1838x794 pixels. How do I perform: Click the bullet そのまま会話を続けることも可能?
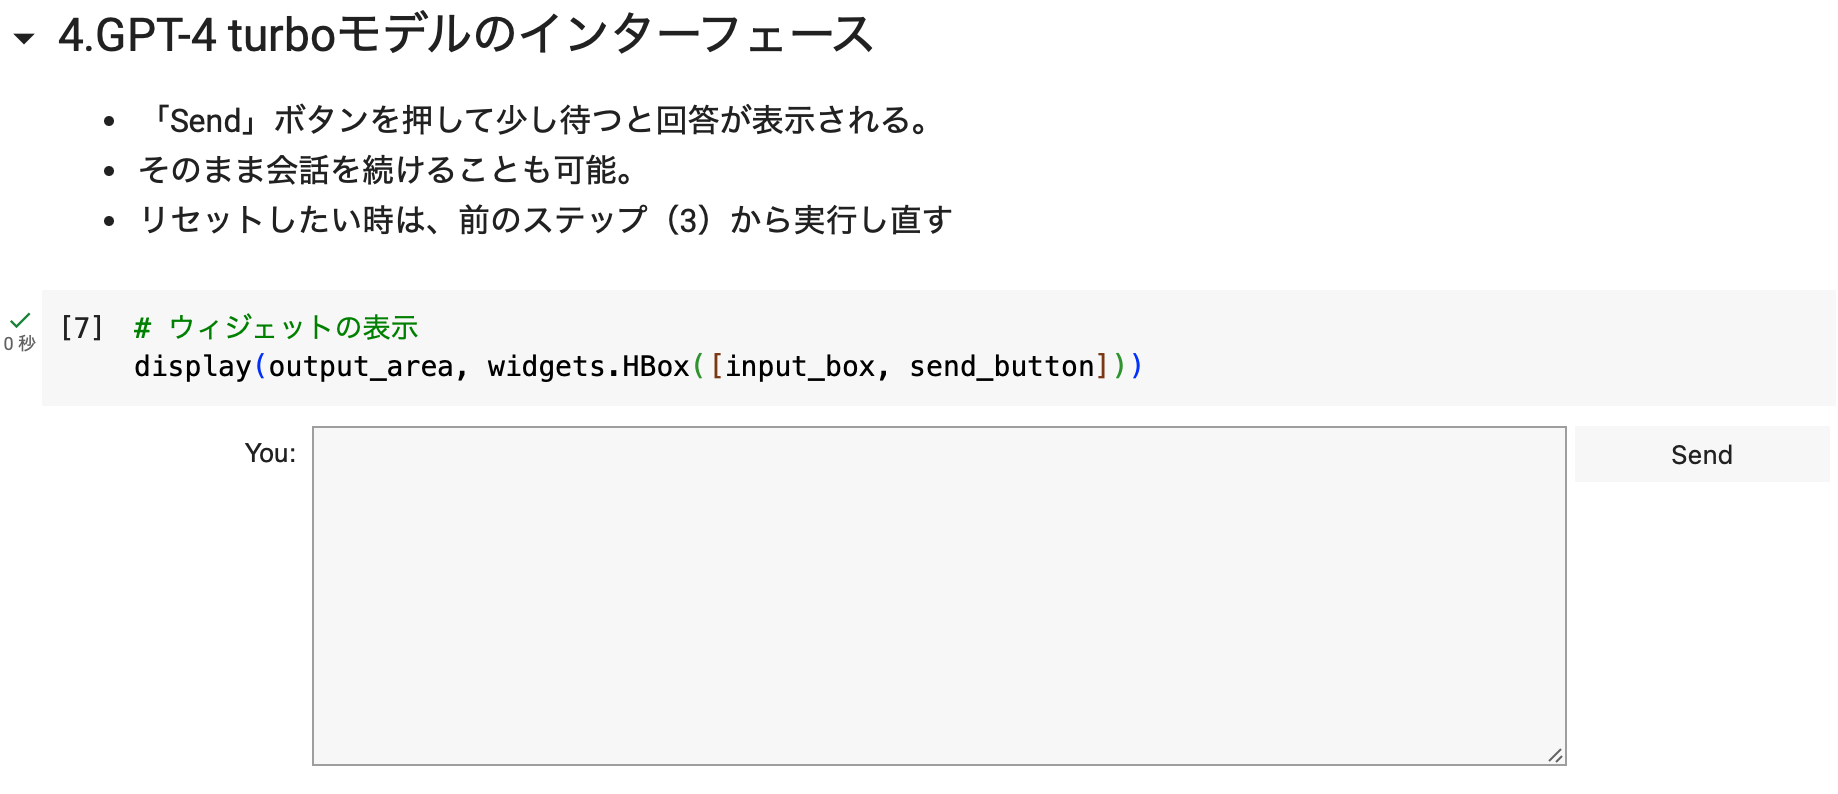click(386, 170)
